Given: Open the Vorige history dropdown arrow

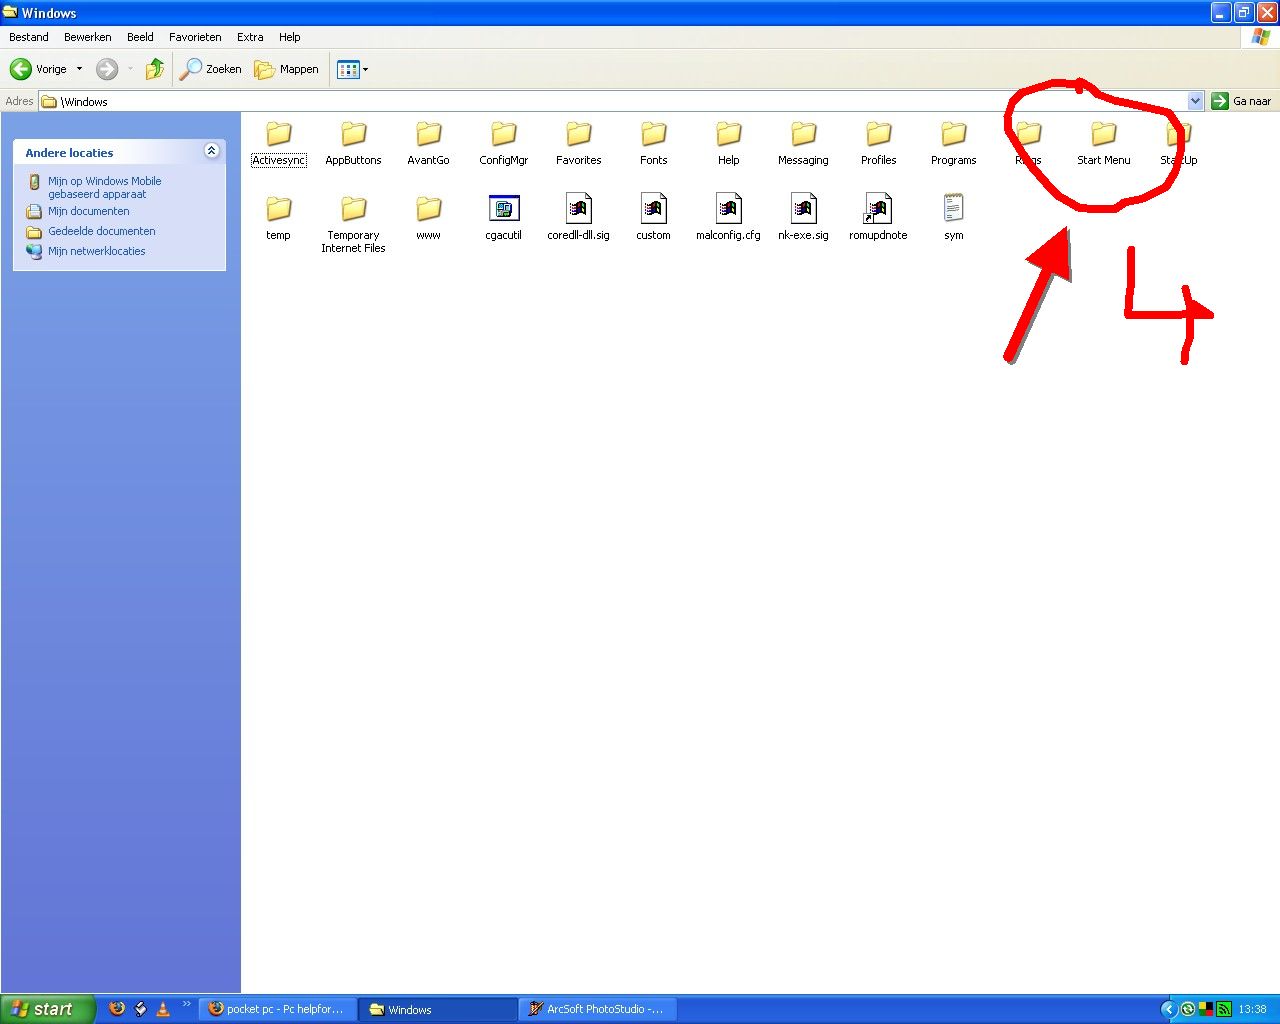Looking at the screenshot, I should (79, 69).
